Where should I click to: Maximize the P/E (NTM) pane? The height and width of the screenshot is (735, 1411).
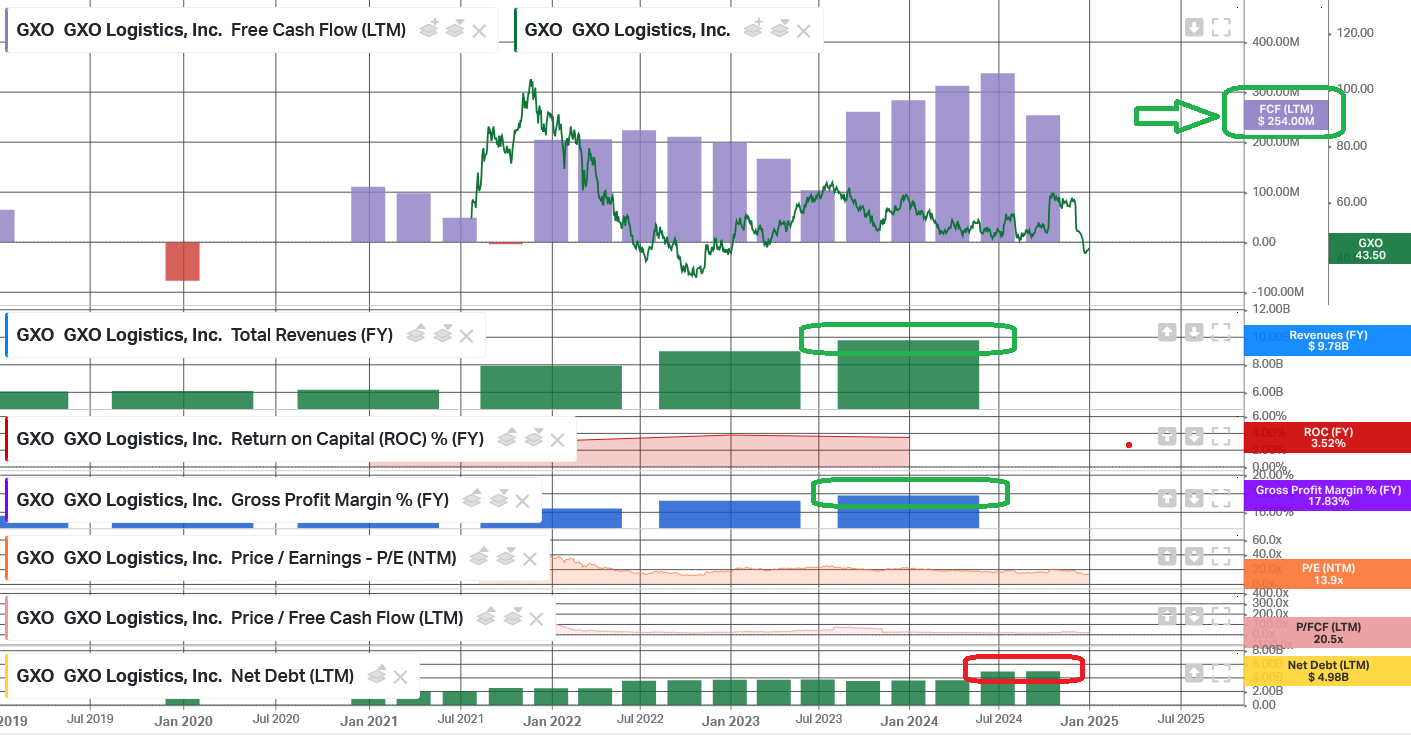pyautogui.click(x=1221, y=555)
